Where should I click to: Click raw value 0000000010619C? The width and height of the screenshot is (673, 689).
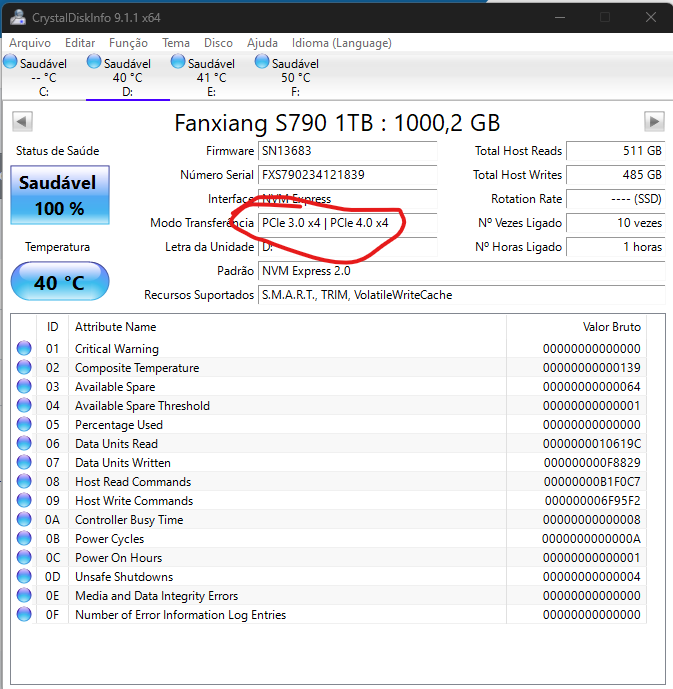tap(592, 444)
